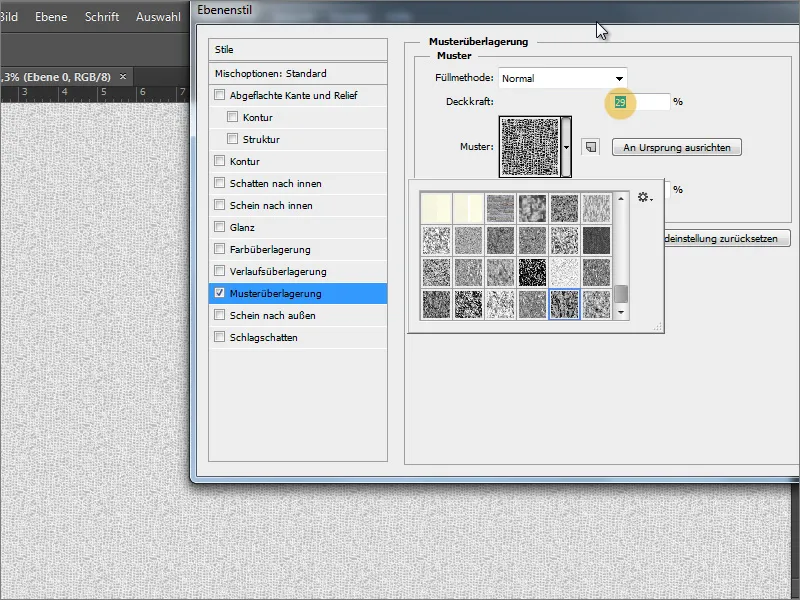Choose fourth pattern in the bottom row

tap(532, 305)
